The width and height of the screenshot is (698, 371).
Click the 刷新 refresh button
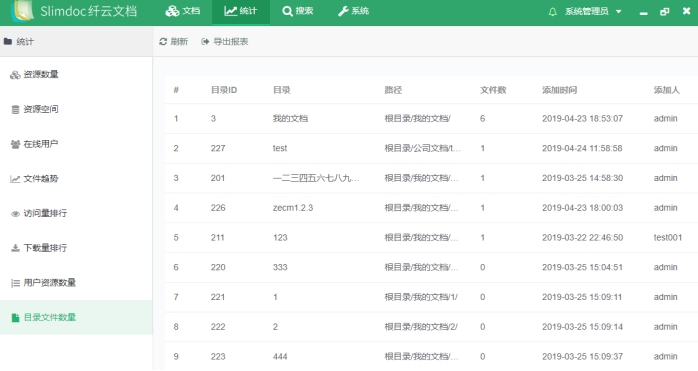tap(174, 41)
